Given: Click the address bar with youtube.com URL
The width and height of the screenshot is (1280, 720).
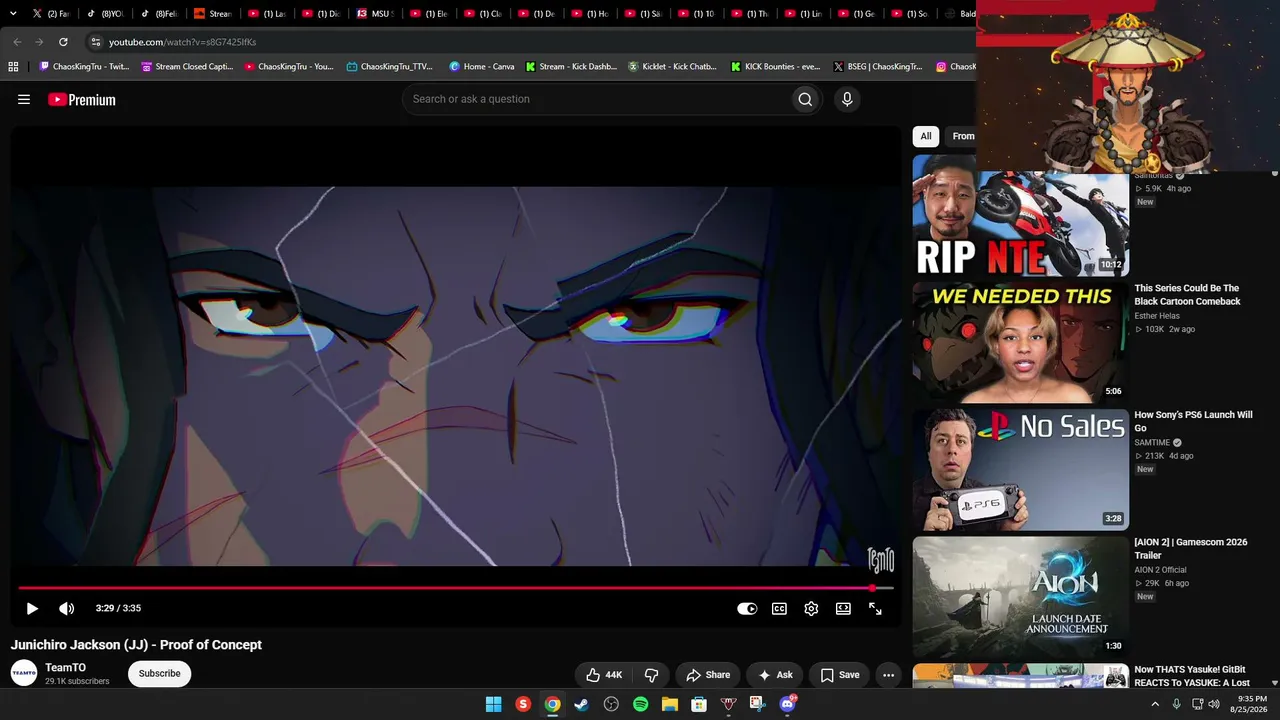Looking at the screenshot, I should tap(530, 42).
